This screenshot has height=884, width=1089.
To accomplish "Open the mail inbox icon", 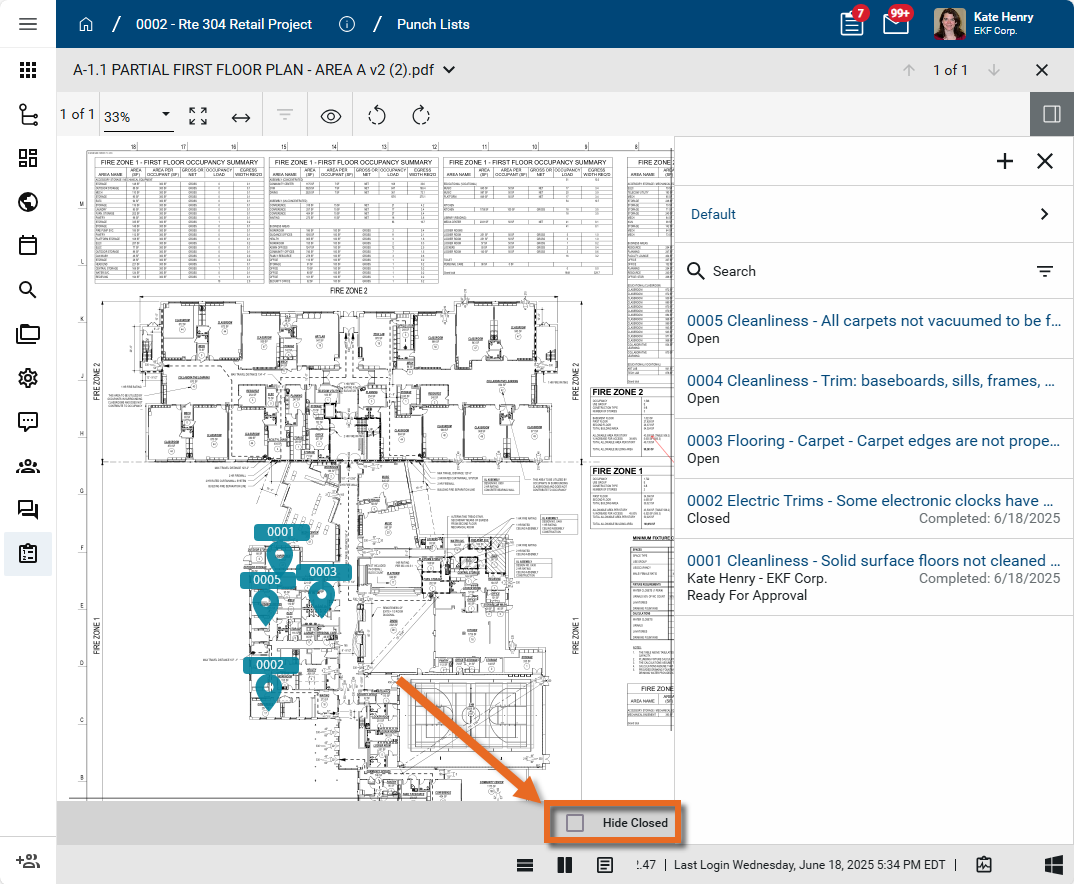I will coord(896,24).
